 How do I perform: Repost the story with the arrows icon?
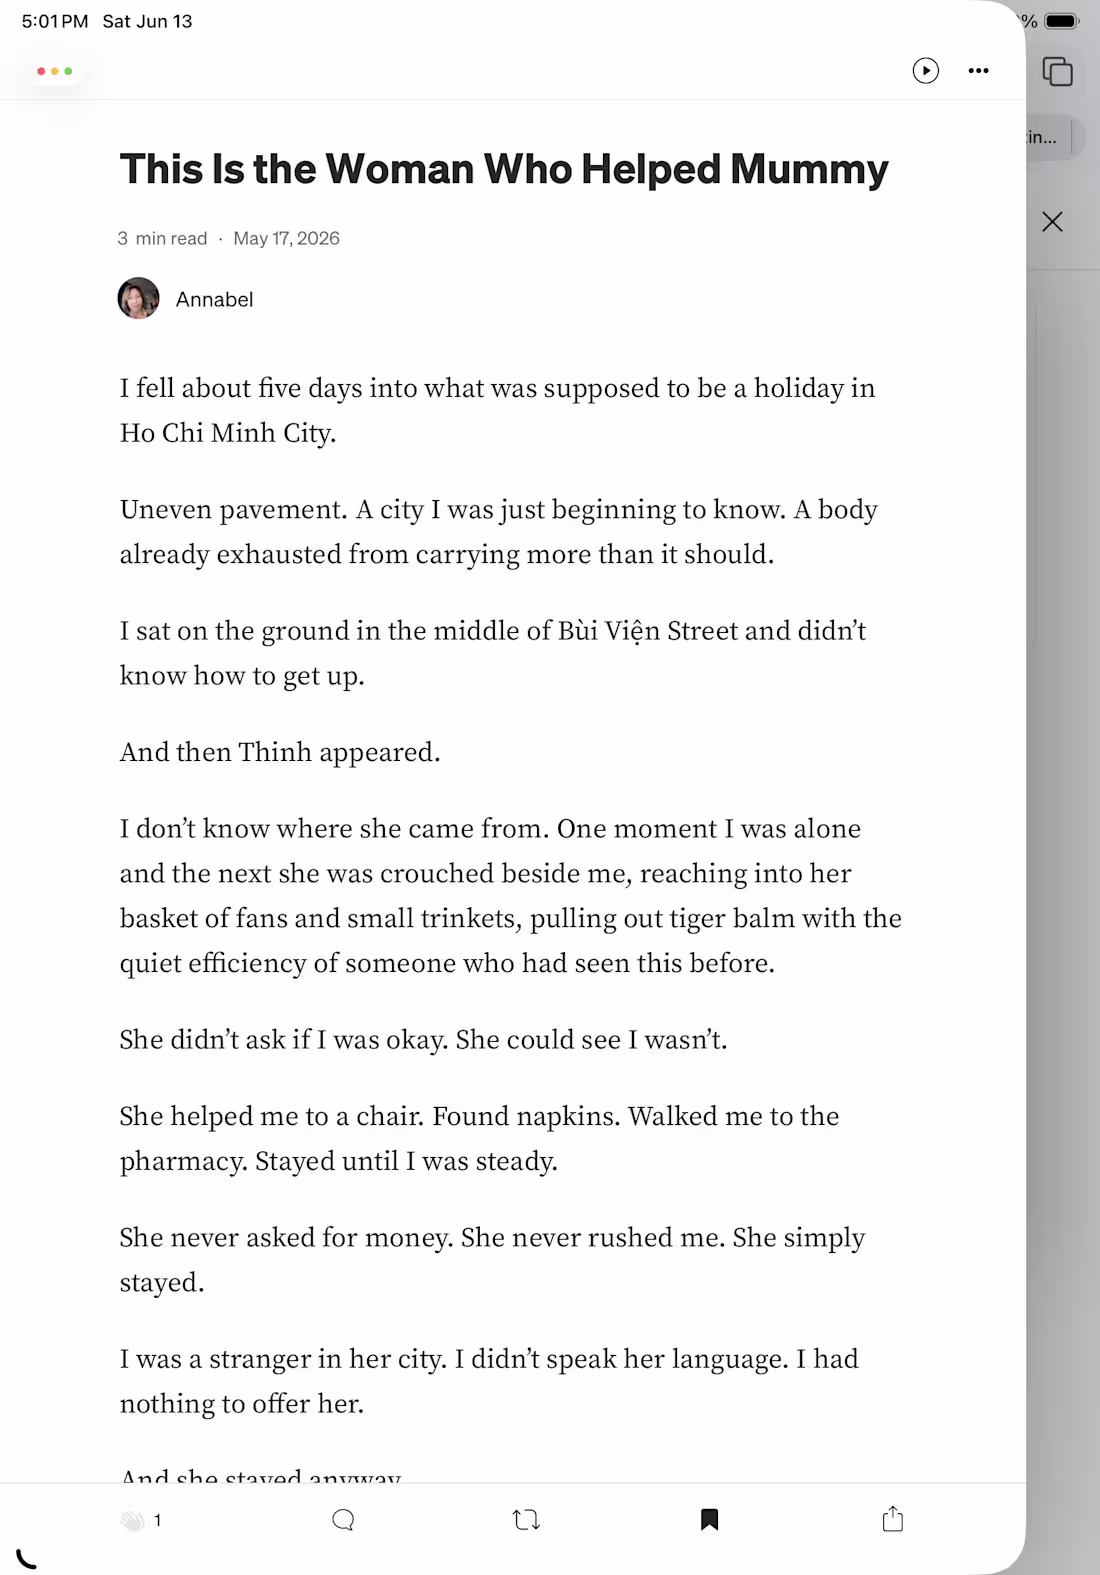(x=526, y=1520)
